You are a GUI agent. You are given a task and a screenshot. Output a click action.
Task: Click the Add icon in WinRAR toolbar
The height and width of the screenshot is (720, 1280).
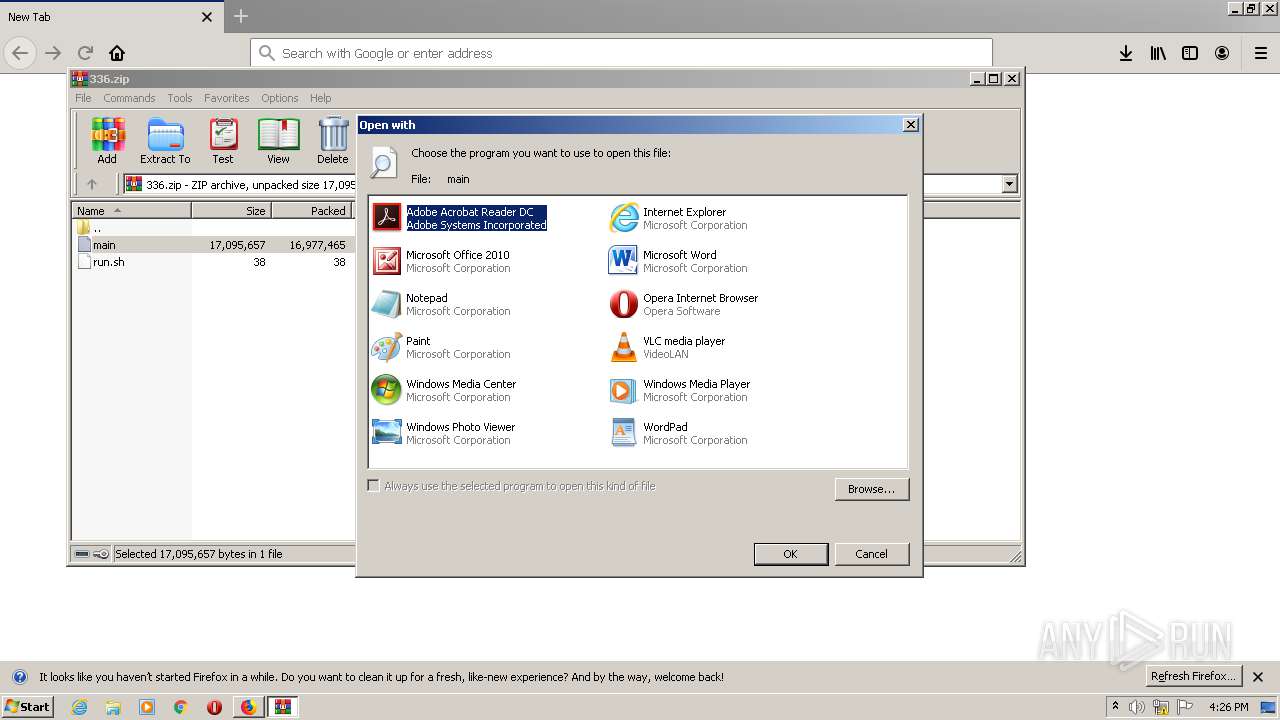[107, 141]
